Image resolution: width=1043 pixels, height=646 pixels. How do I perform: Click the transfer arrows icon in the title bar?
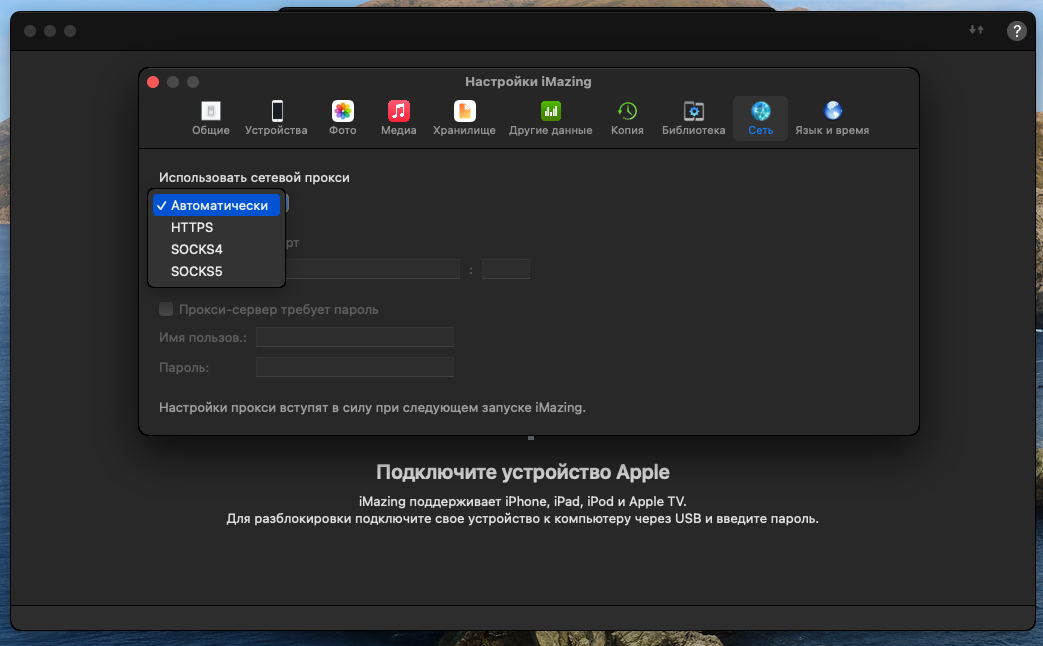tap(976, 30)
